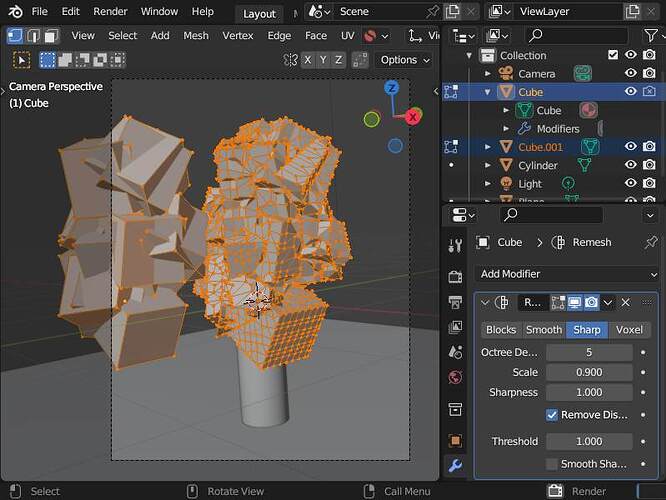
Task: Hide the Light in viewport
Action: (630, 183)
